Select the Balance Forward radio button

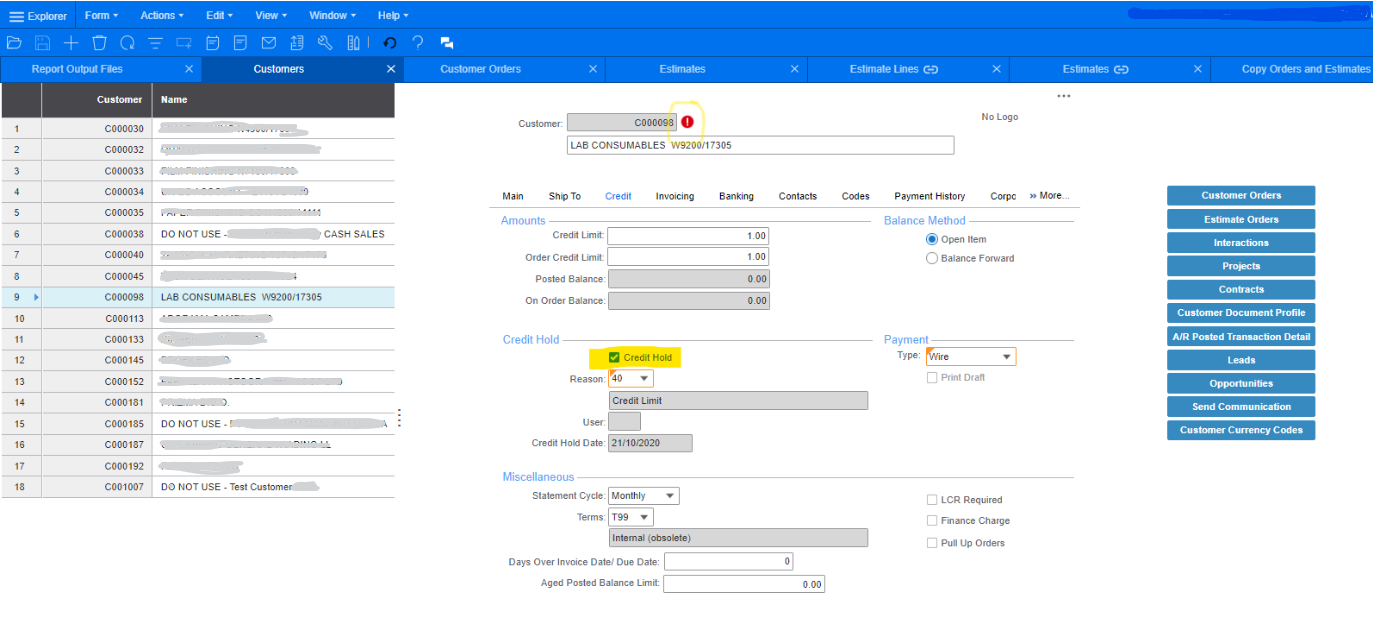932,258
